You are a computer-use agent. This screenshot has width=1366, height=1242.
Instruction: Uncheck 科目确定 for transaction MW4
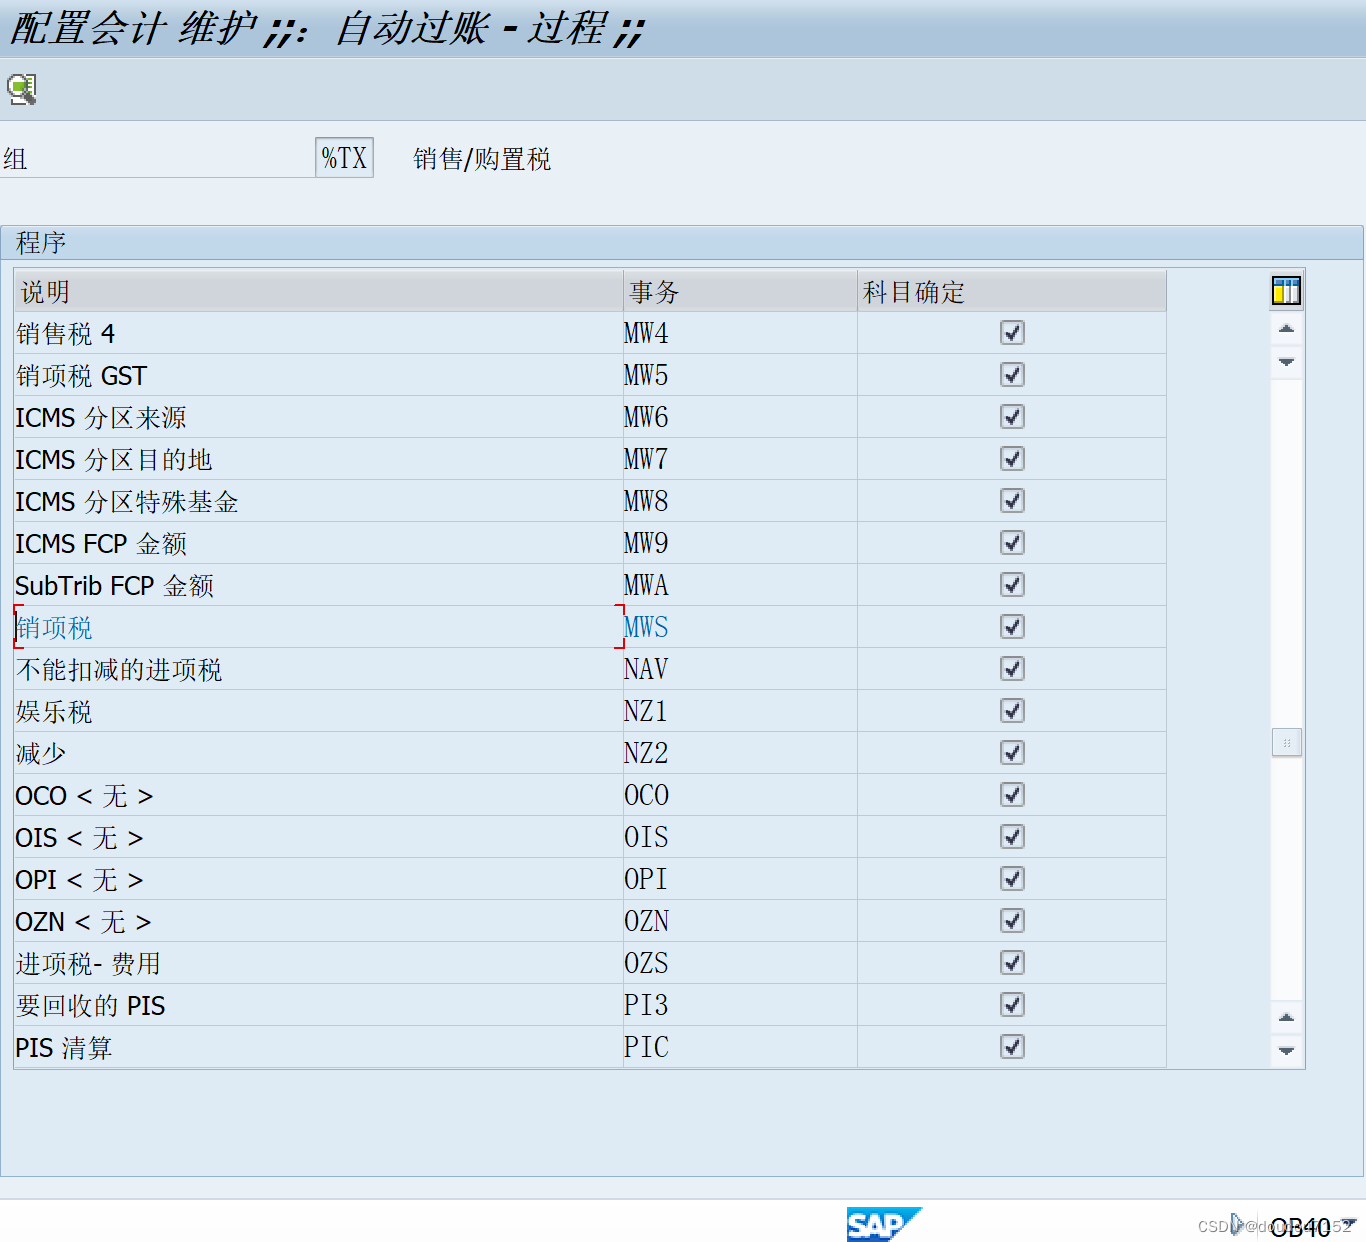(1012, 333)
